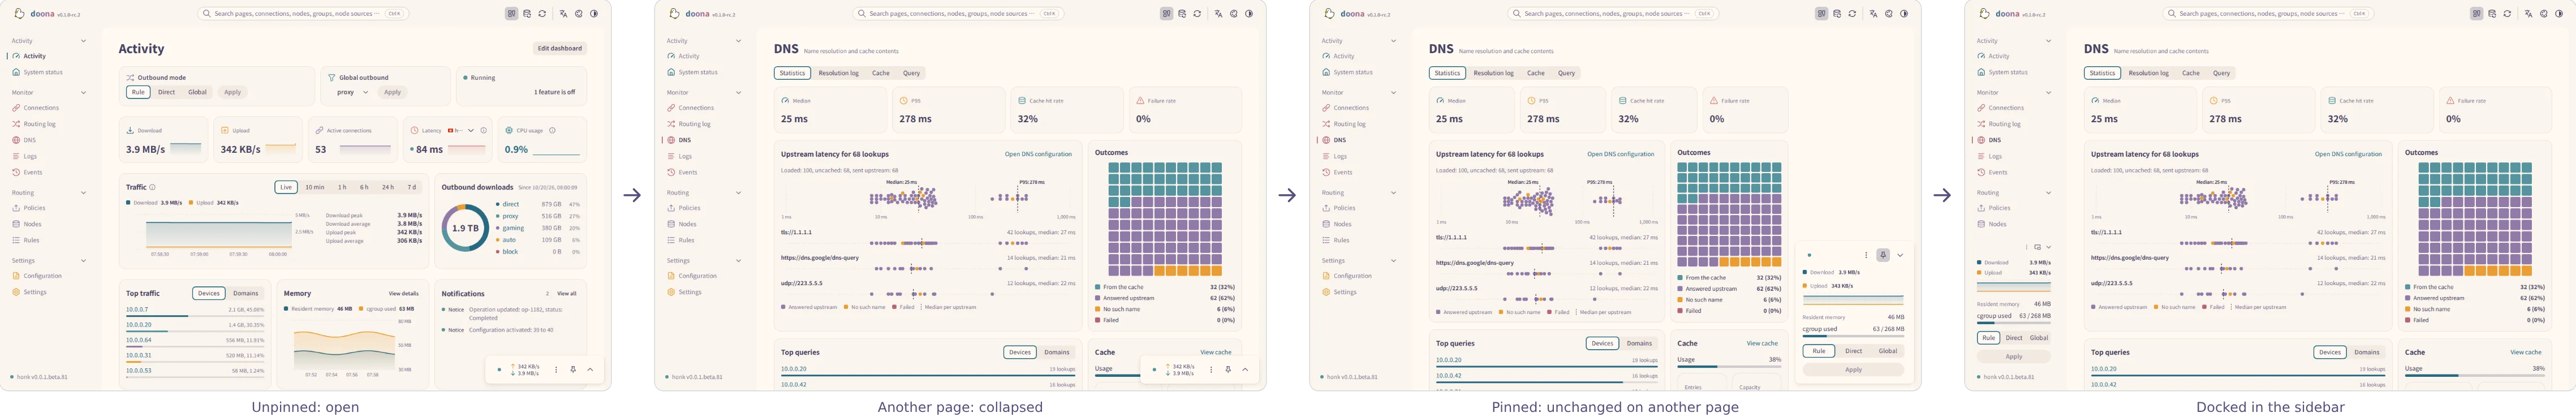2576x417 pixels.
Task: Select Direct outbound mode in the 'Unpinned: open' dashboard
Action: (166, 92)
